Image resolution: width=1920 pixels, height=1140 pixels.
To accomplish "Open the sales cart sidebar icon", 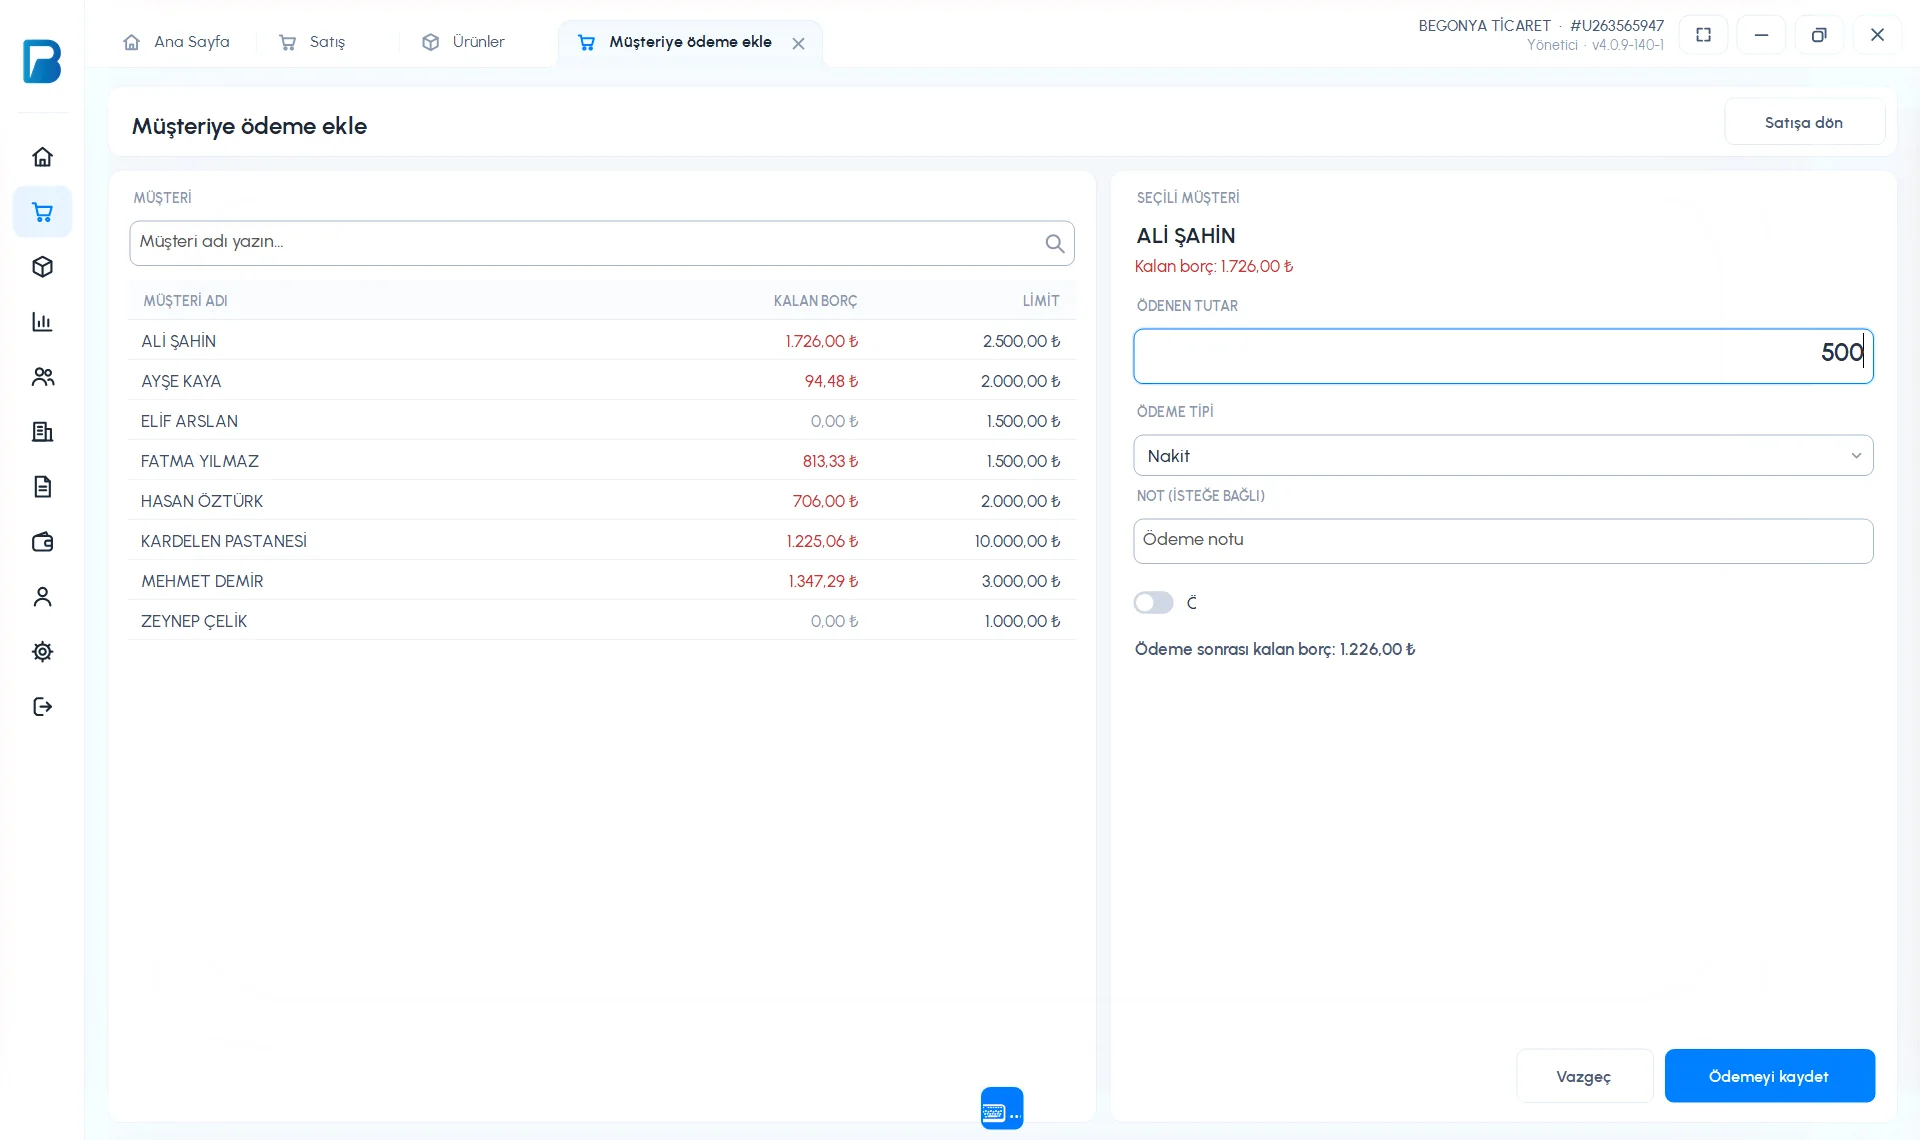I will 42,212.
